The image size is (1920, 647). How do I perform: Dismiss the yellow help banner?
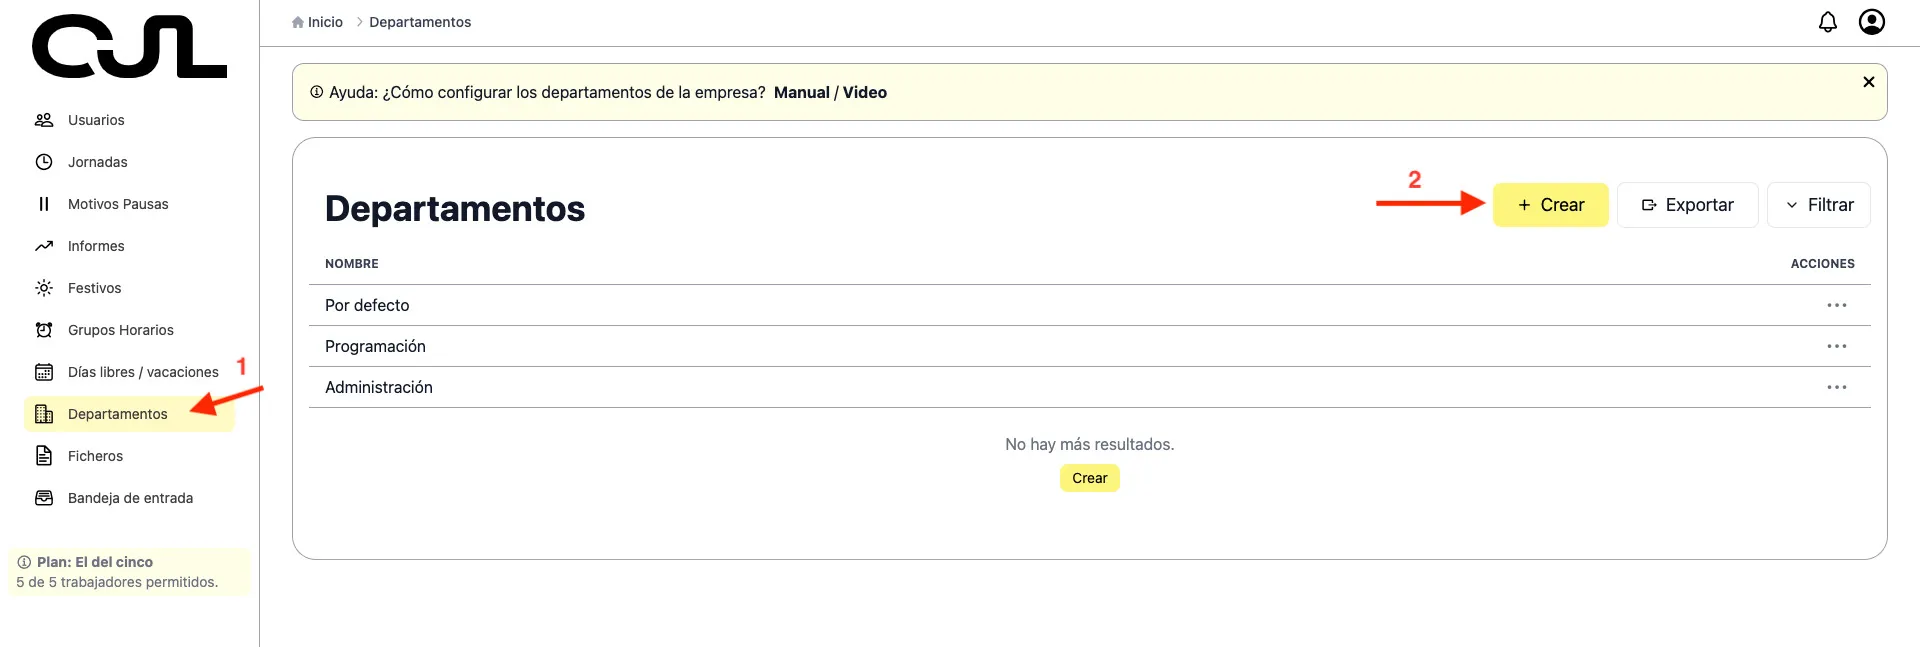click(1868, 82)
